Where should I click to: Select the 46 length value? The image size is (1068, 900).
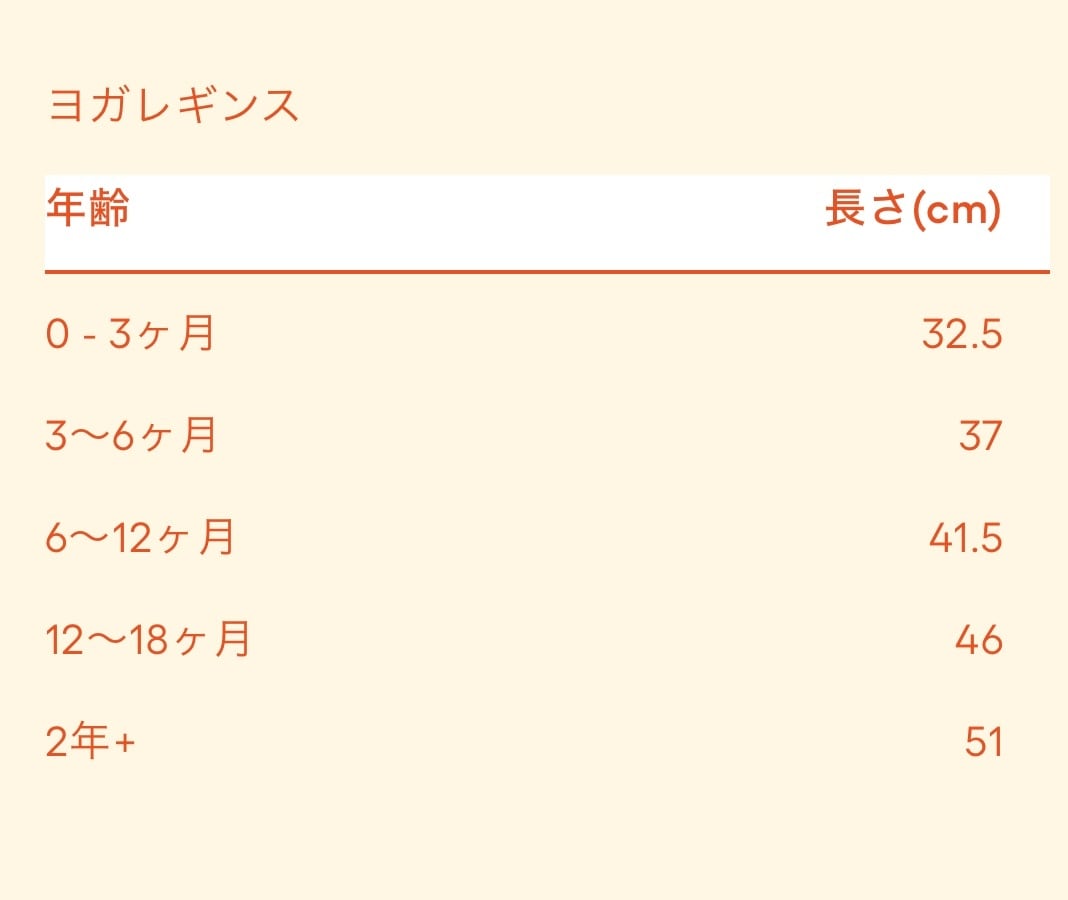[x=978, y=641]
